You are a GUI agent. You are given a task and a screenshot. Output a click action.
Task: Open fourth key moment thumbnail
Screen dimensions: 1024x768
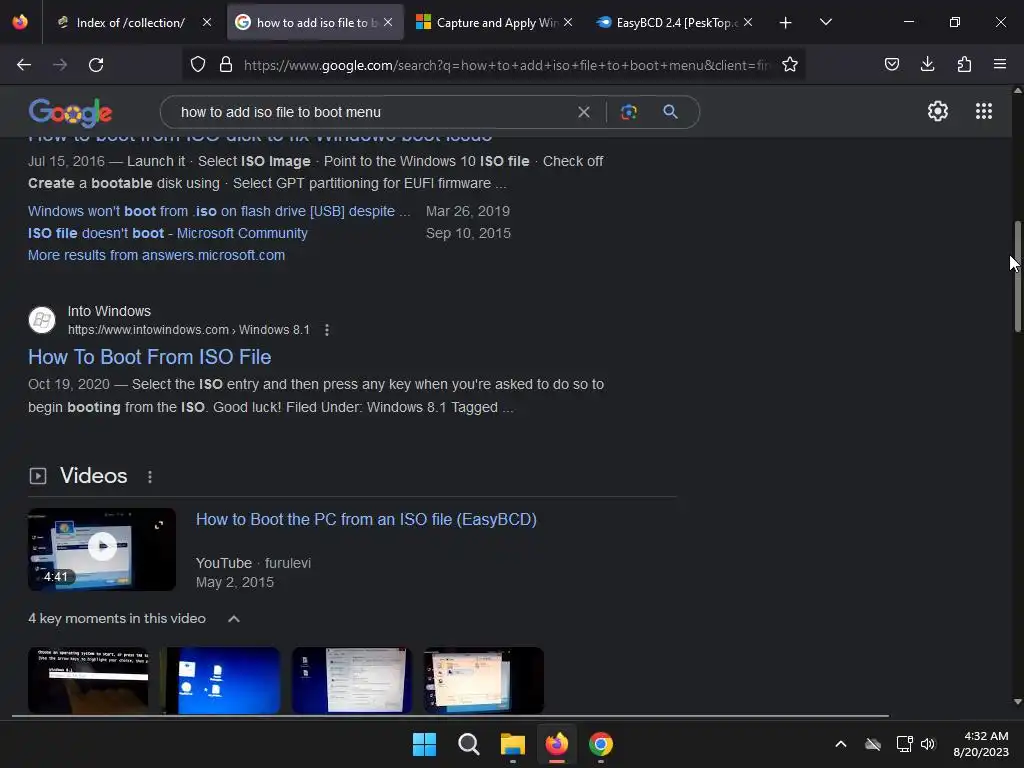tap(484, 680)
